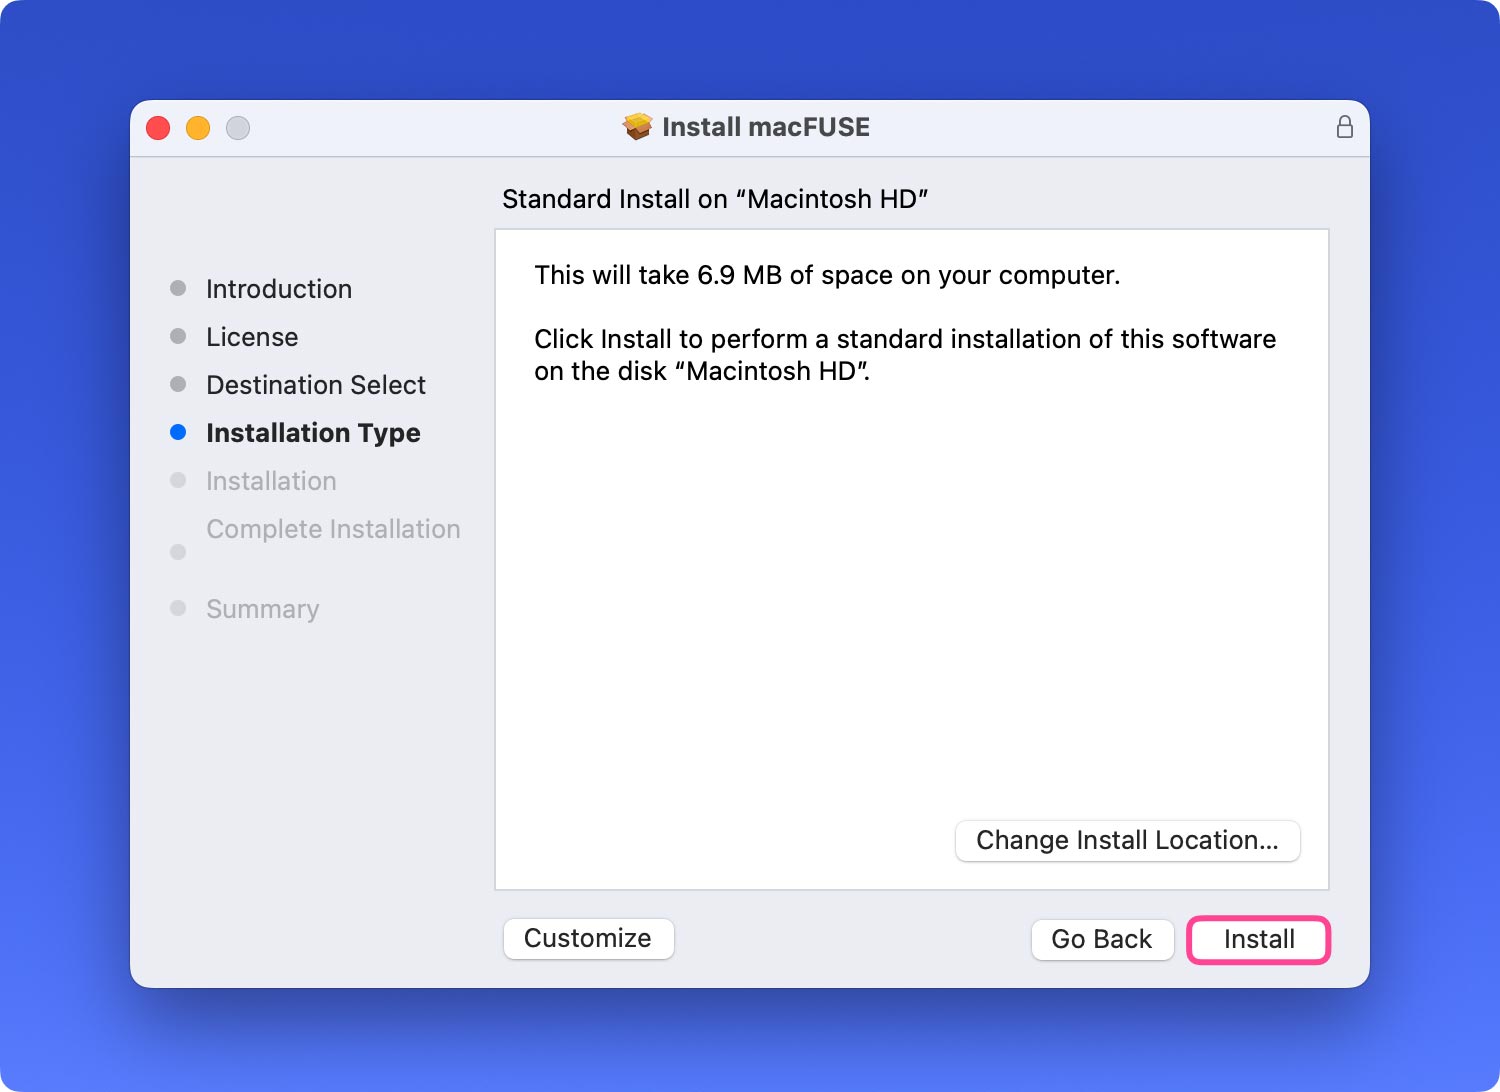
Task: Open the Destination Select step
Action: pos(316,385)
